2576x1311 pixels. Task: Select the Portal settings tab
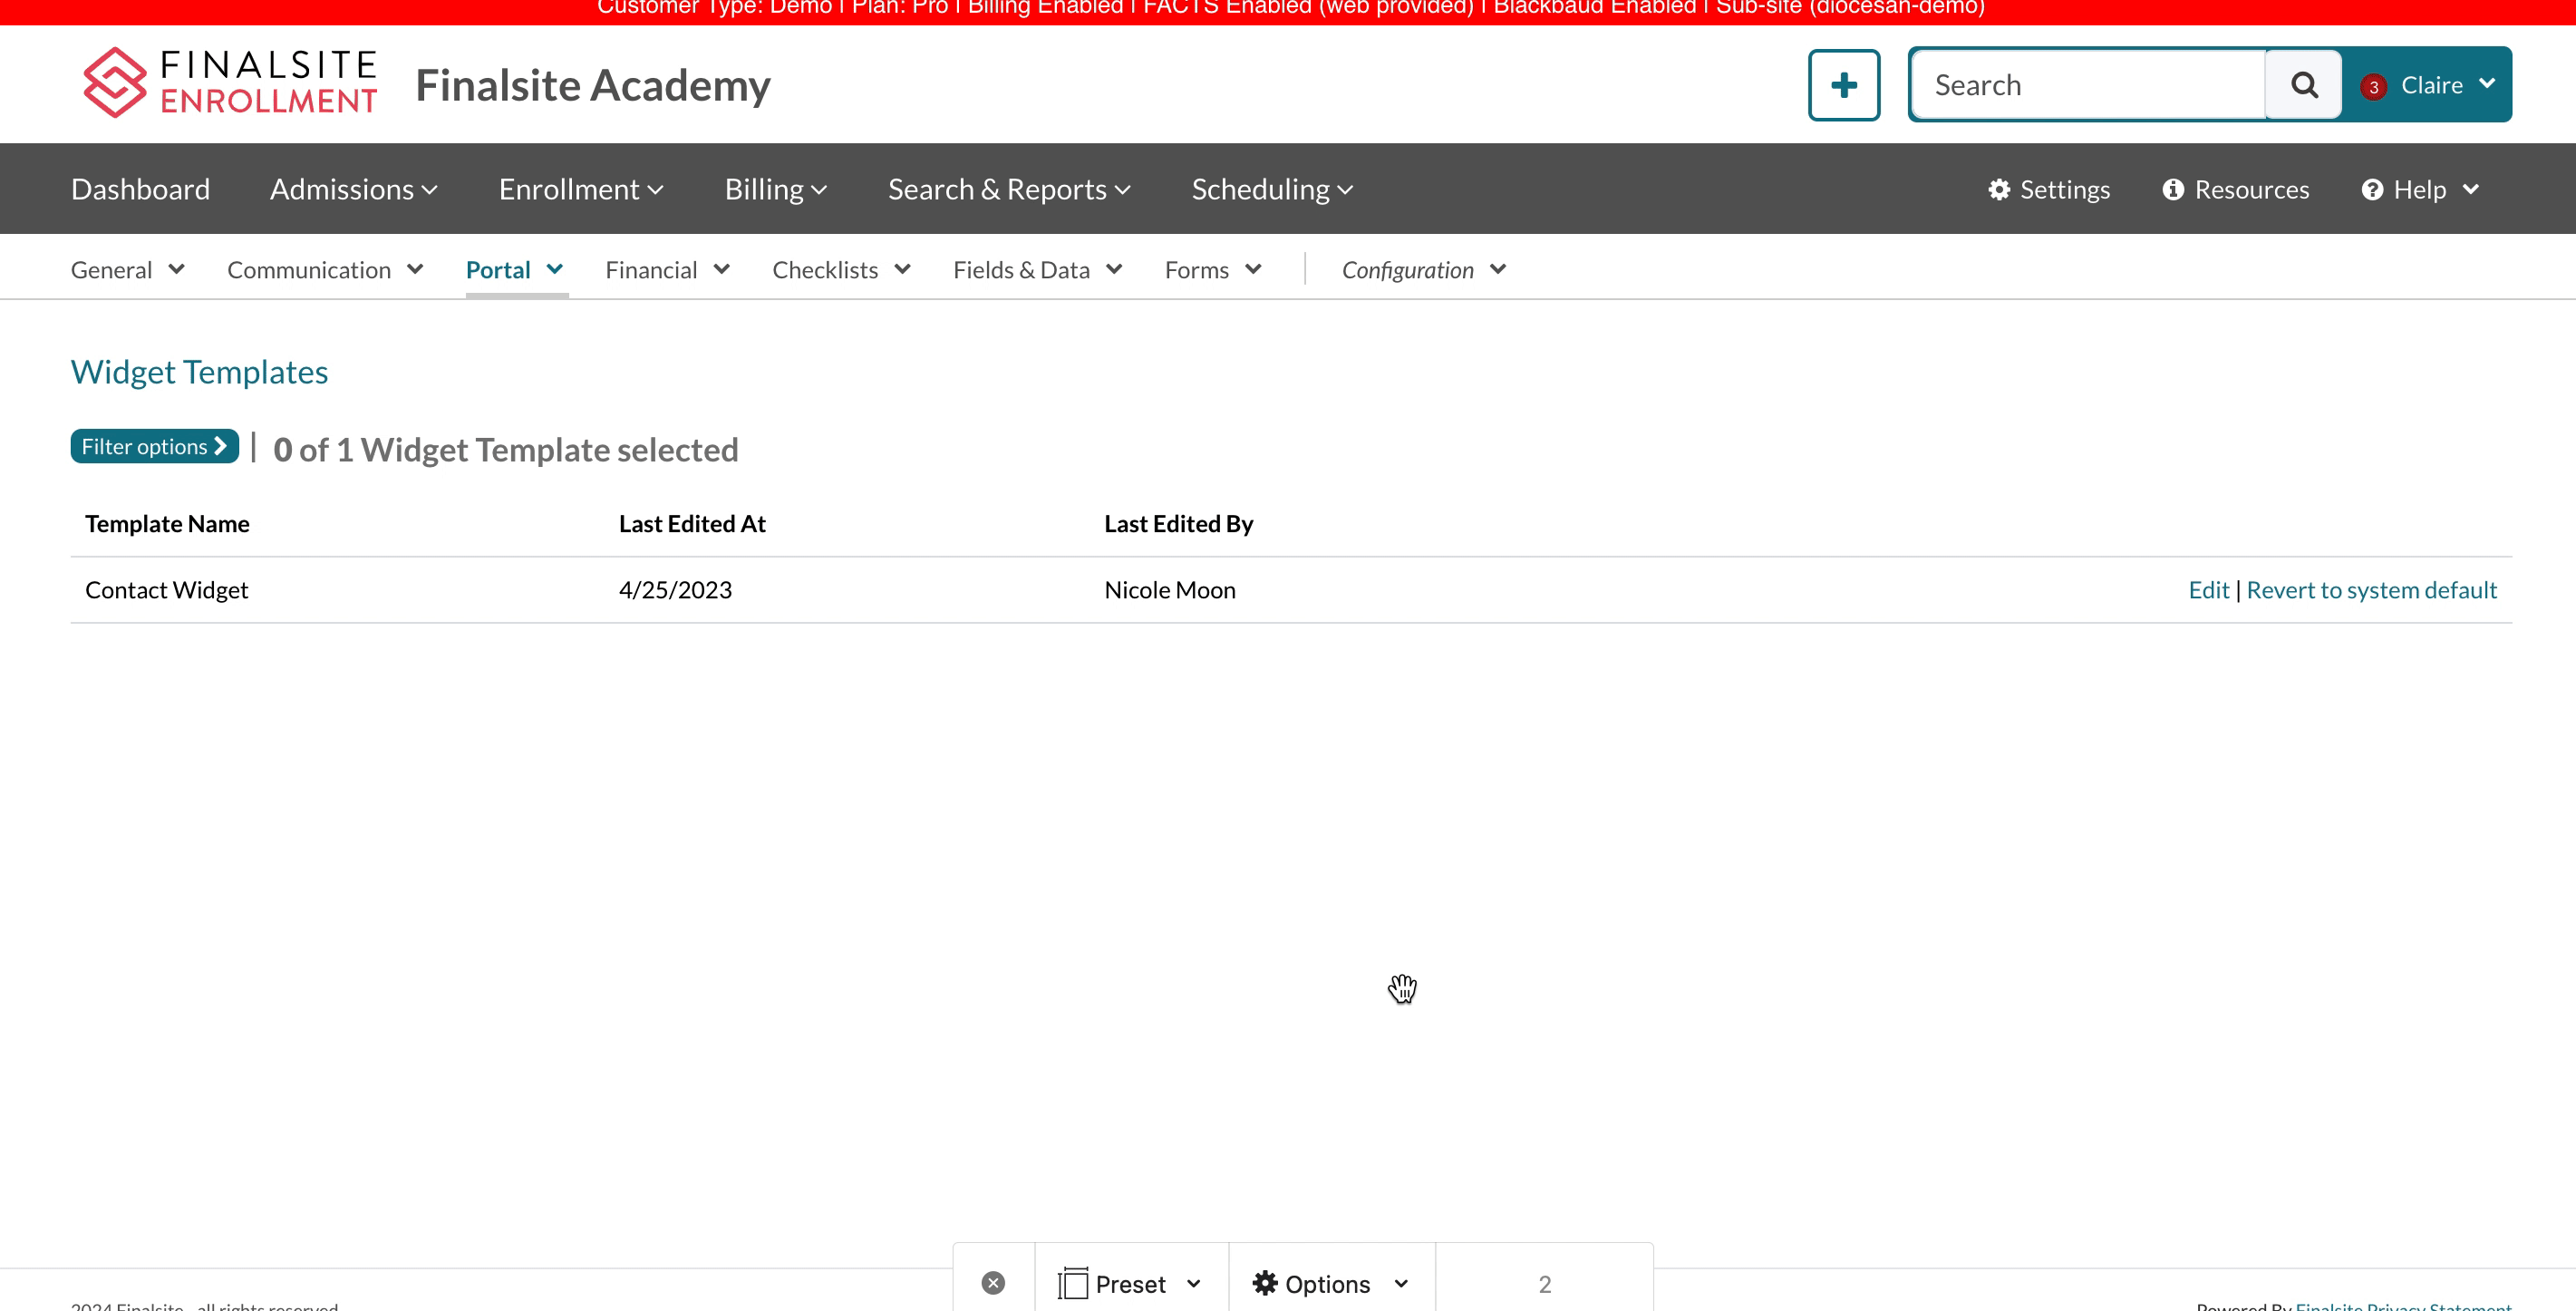coord(514,270)
